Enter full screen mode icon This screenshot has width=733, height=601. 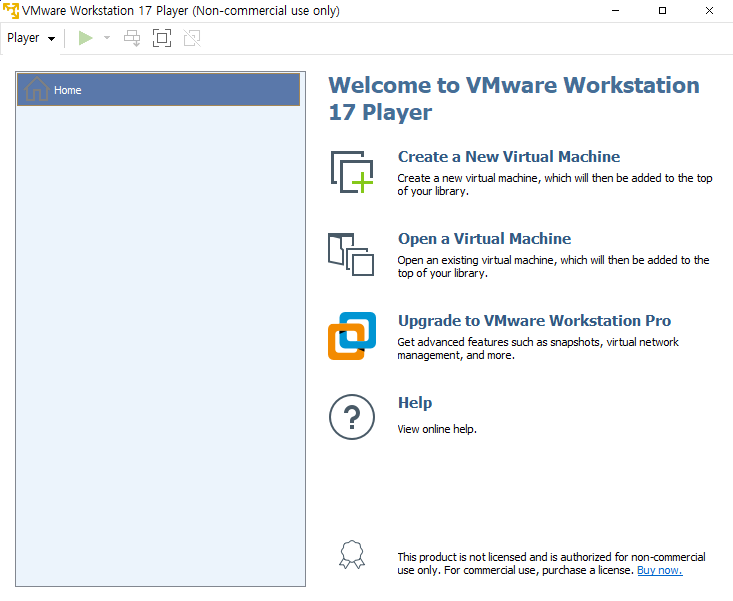pyautogui.click(x=162, y=38)
